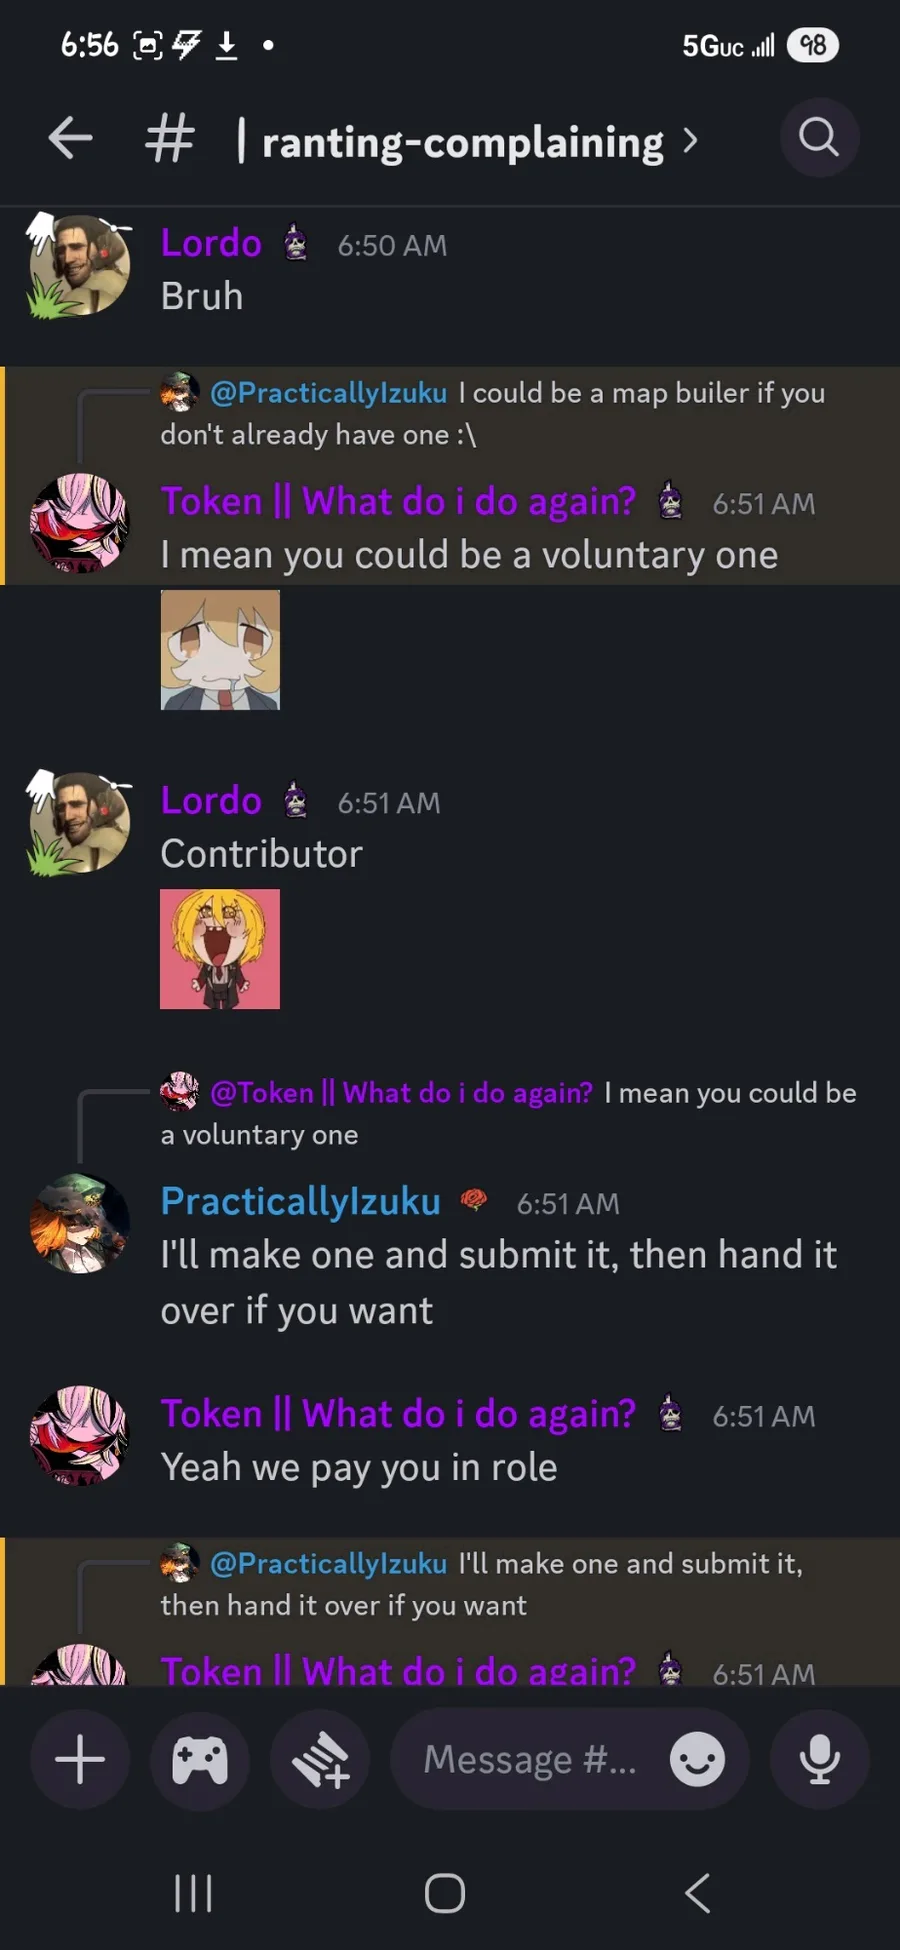
Task: Tap the apps launcher icon beside controller
Action: click(x=320, y=1759)
